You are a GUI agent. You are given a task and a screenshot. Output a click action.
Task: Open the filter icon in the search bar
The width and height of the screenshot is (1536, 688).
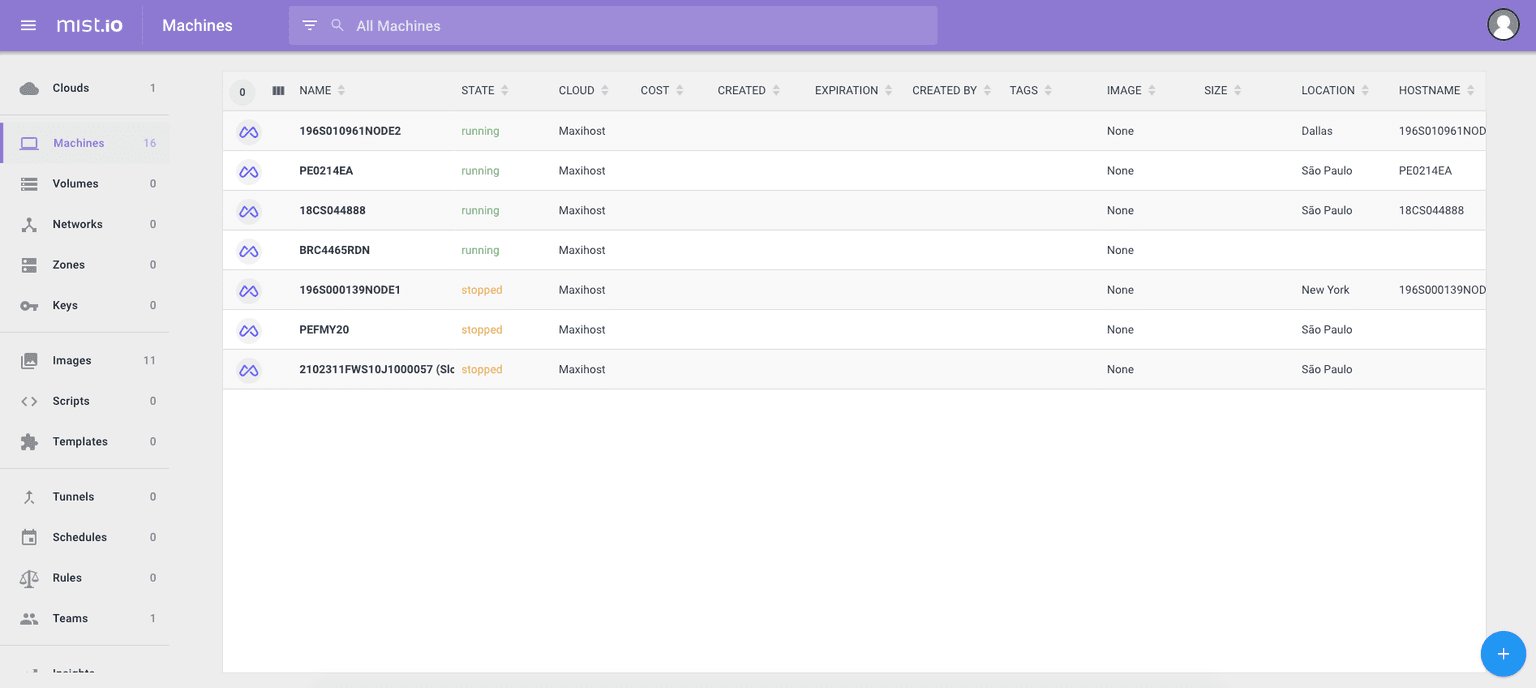(x=310, y=25)
